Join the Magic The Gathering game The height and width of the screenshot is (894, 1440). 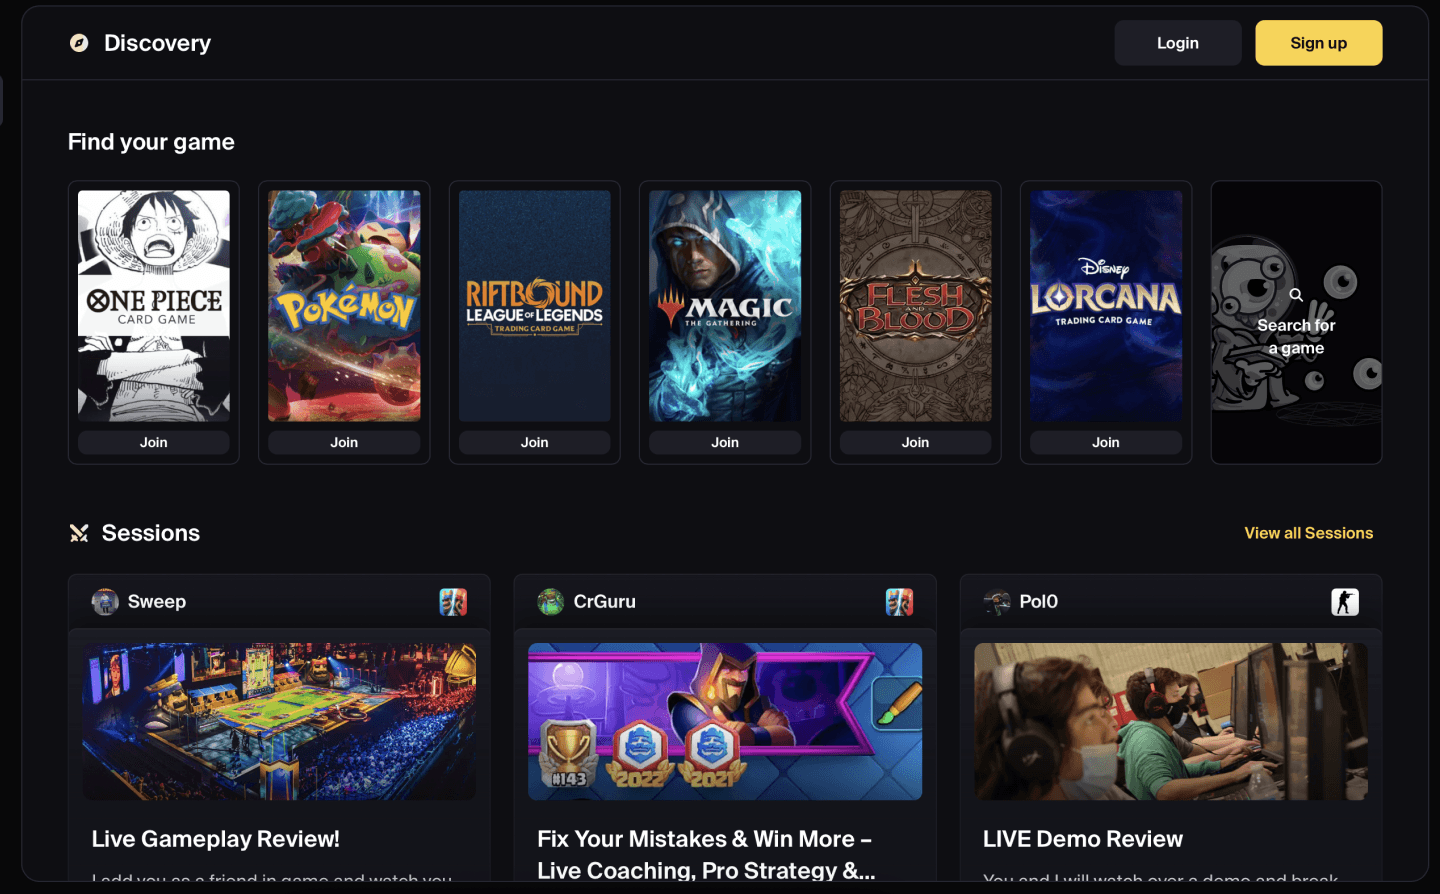click(x=725, y=442)
